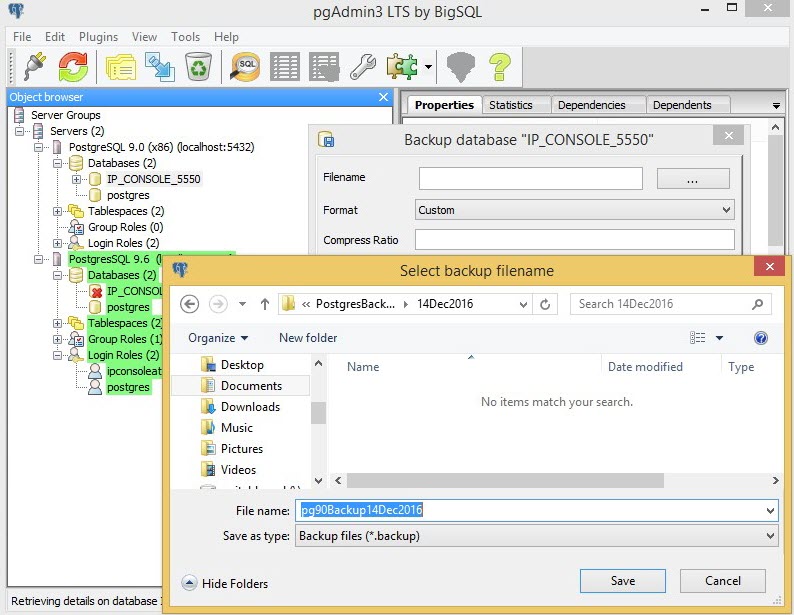Collapse PostgreSQL 9.0 server node
The image size is (794, 615).
[38, 147]
